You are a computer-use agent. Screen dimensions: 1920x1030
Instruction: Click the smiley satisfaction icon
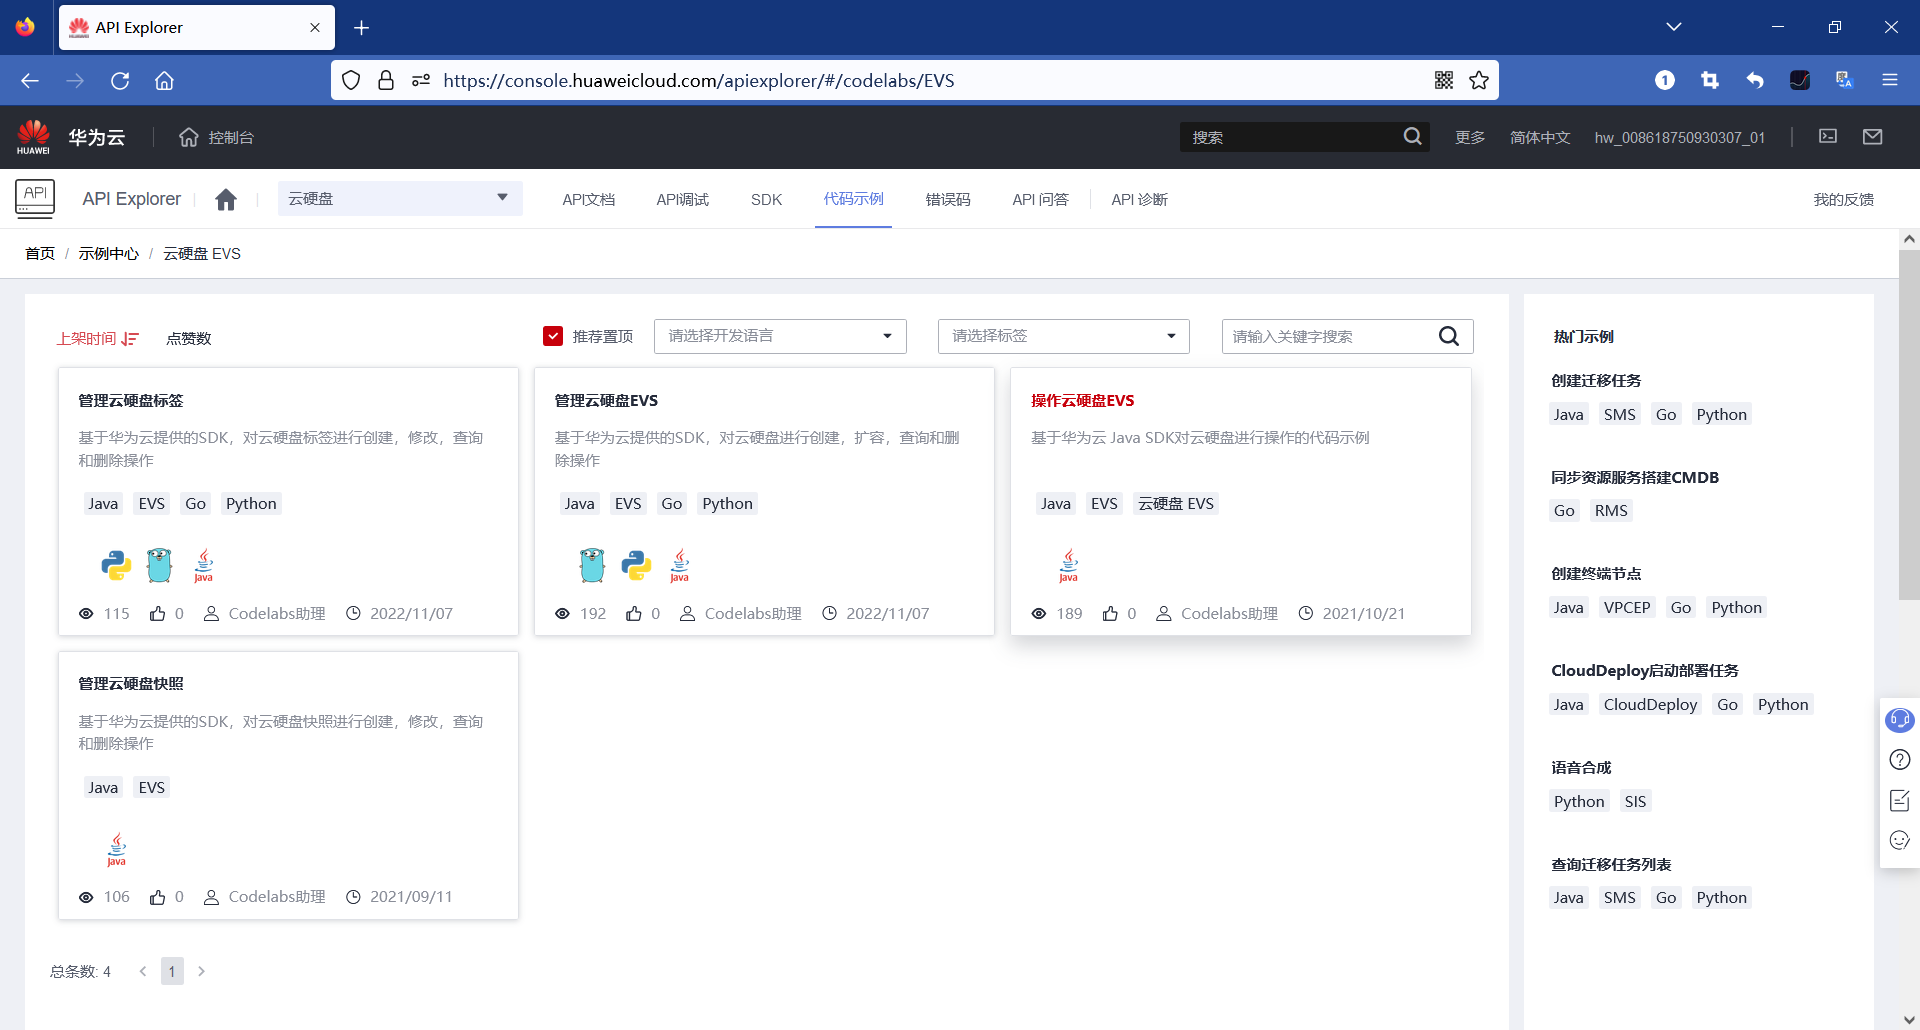point(1900,840)
